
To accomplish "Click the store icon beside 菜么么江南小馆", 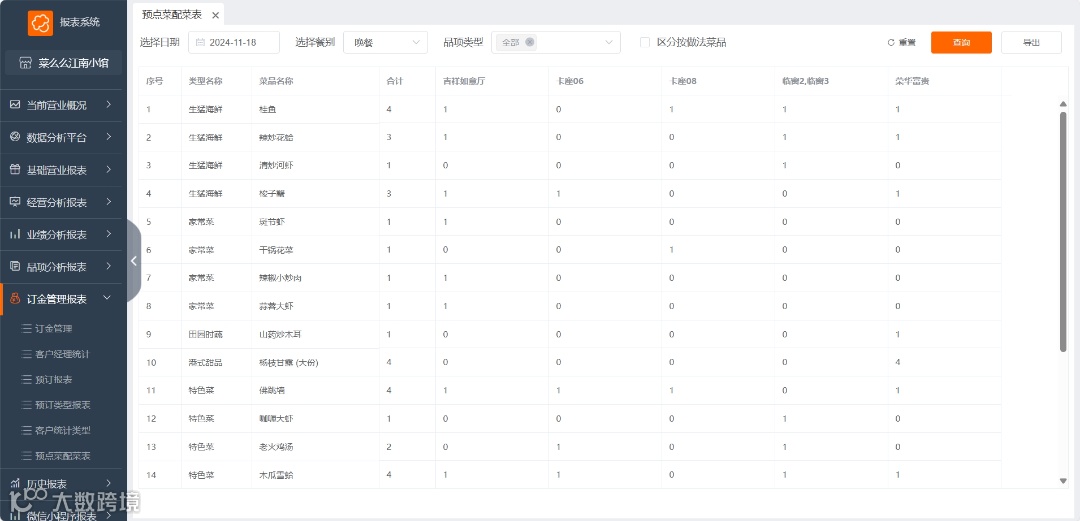I will (x=25, y=63).
